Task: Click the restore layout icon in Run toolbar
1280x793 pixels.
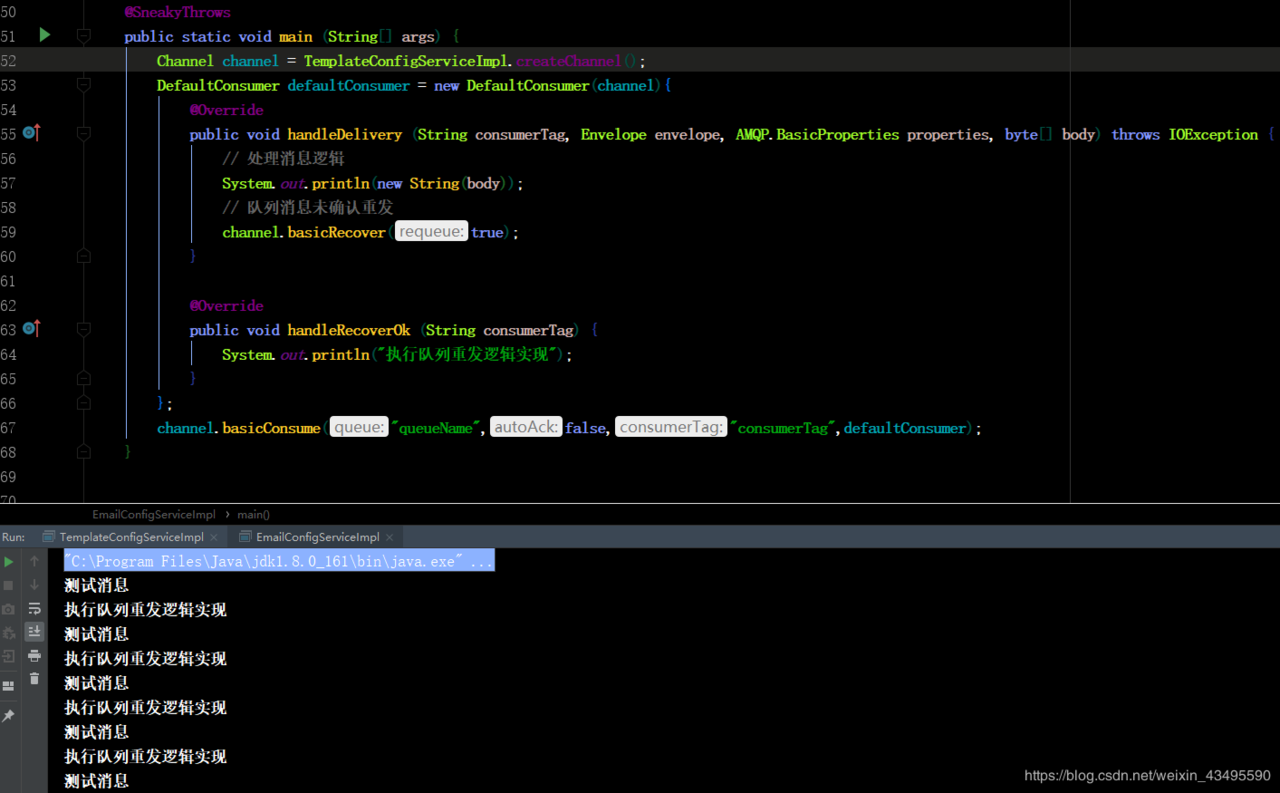Action: tap(9, 686)
